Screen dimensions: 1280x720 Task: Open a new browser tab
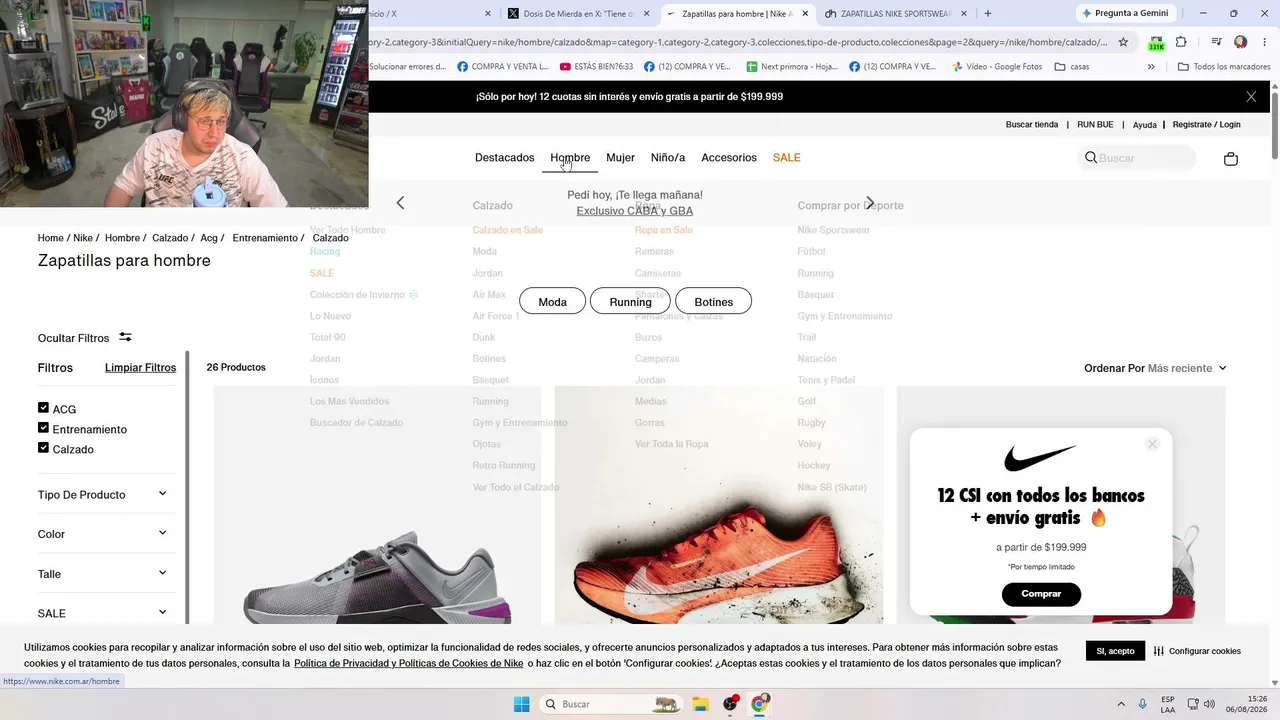coord(988,14)
